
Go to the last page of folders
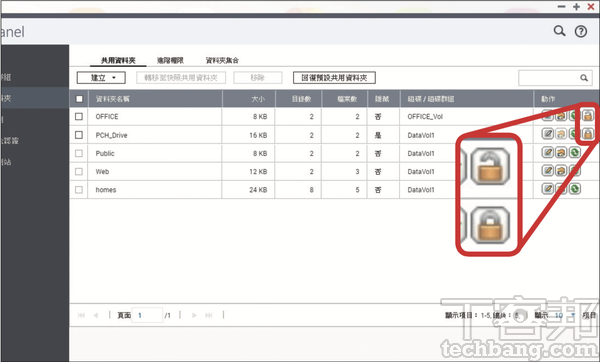209,315
